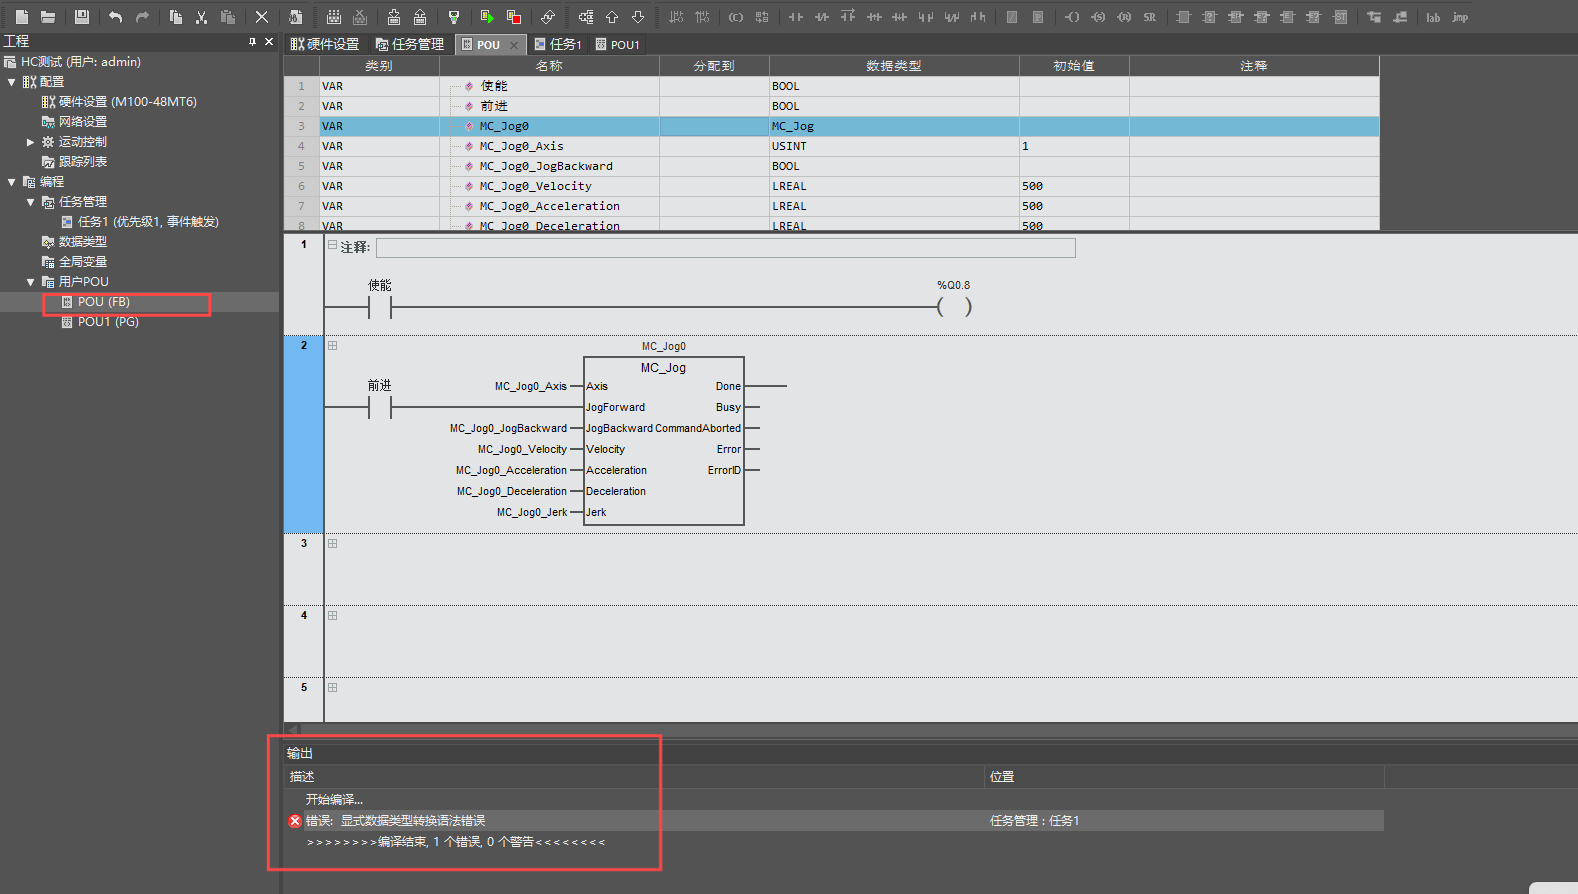Click the Cut scissors icon
1578x894 pixels.
pyautogui.click(x=201, y=17)
